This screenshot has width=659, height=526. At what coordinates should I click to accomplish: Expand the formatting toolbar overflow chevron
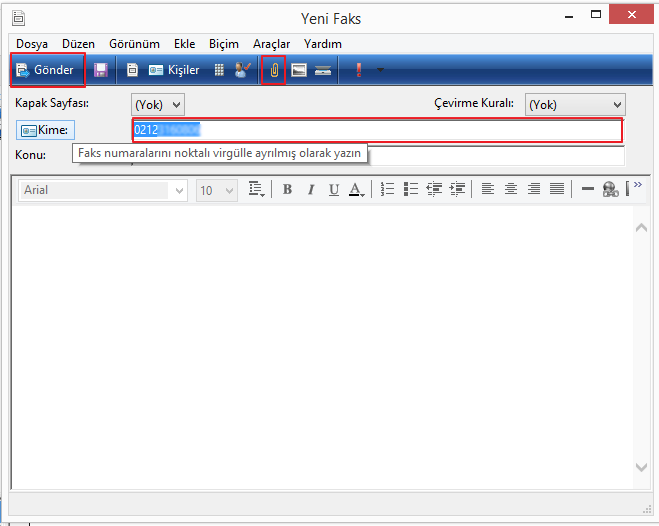638,184
